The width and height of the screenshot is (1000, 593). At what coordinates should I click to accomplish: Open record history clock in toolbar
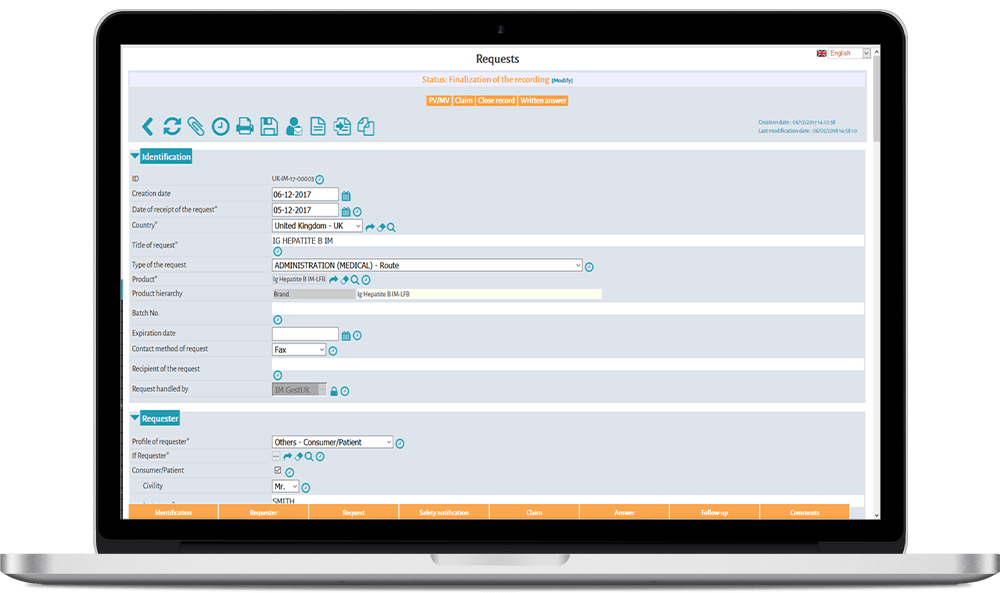pos(221,126)
